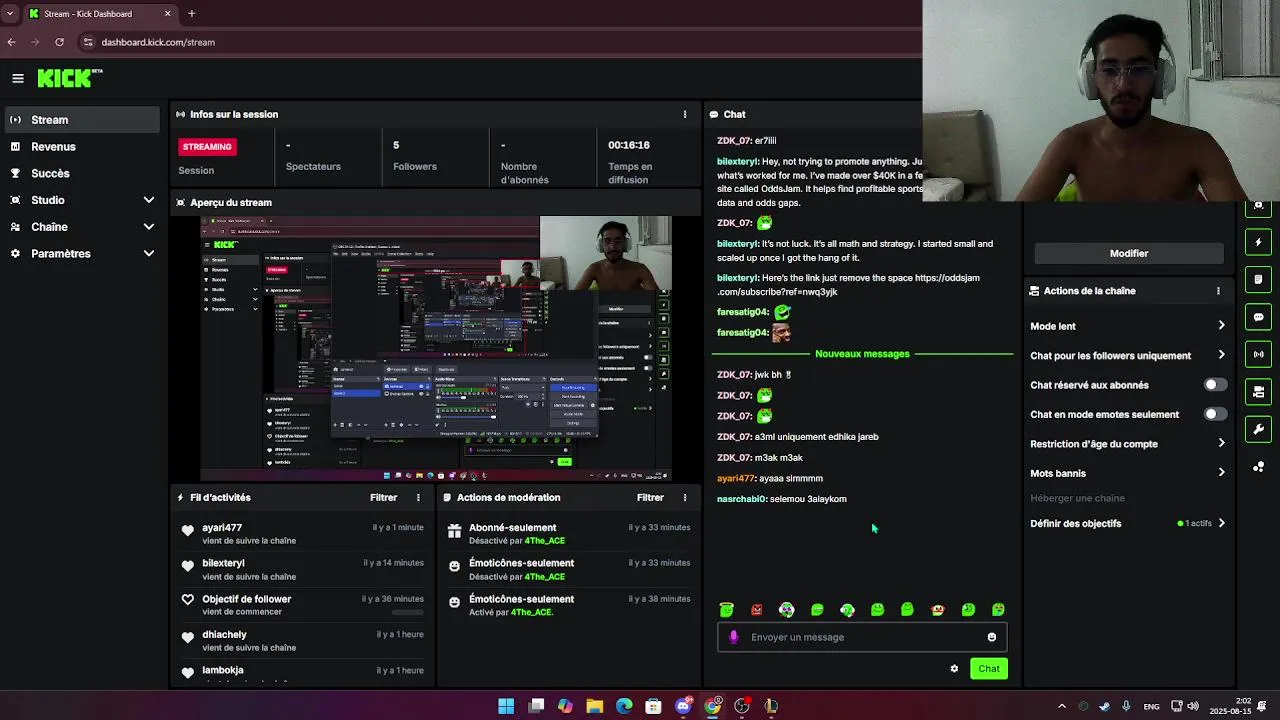Click the channel actions icon in right rail

[1259, 392]
